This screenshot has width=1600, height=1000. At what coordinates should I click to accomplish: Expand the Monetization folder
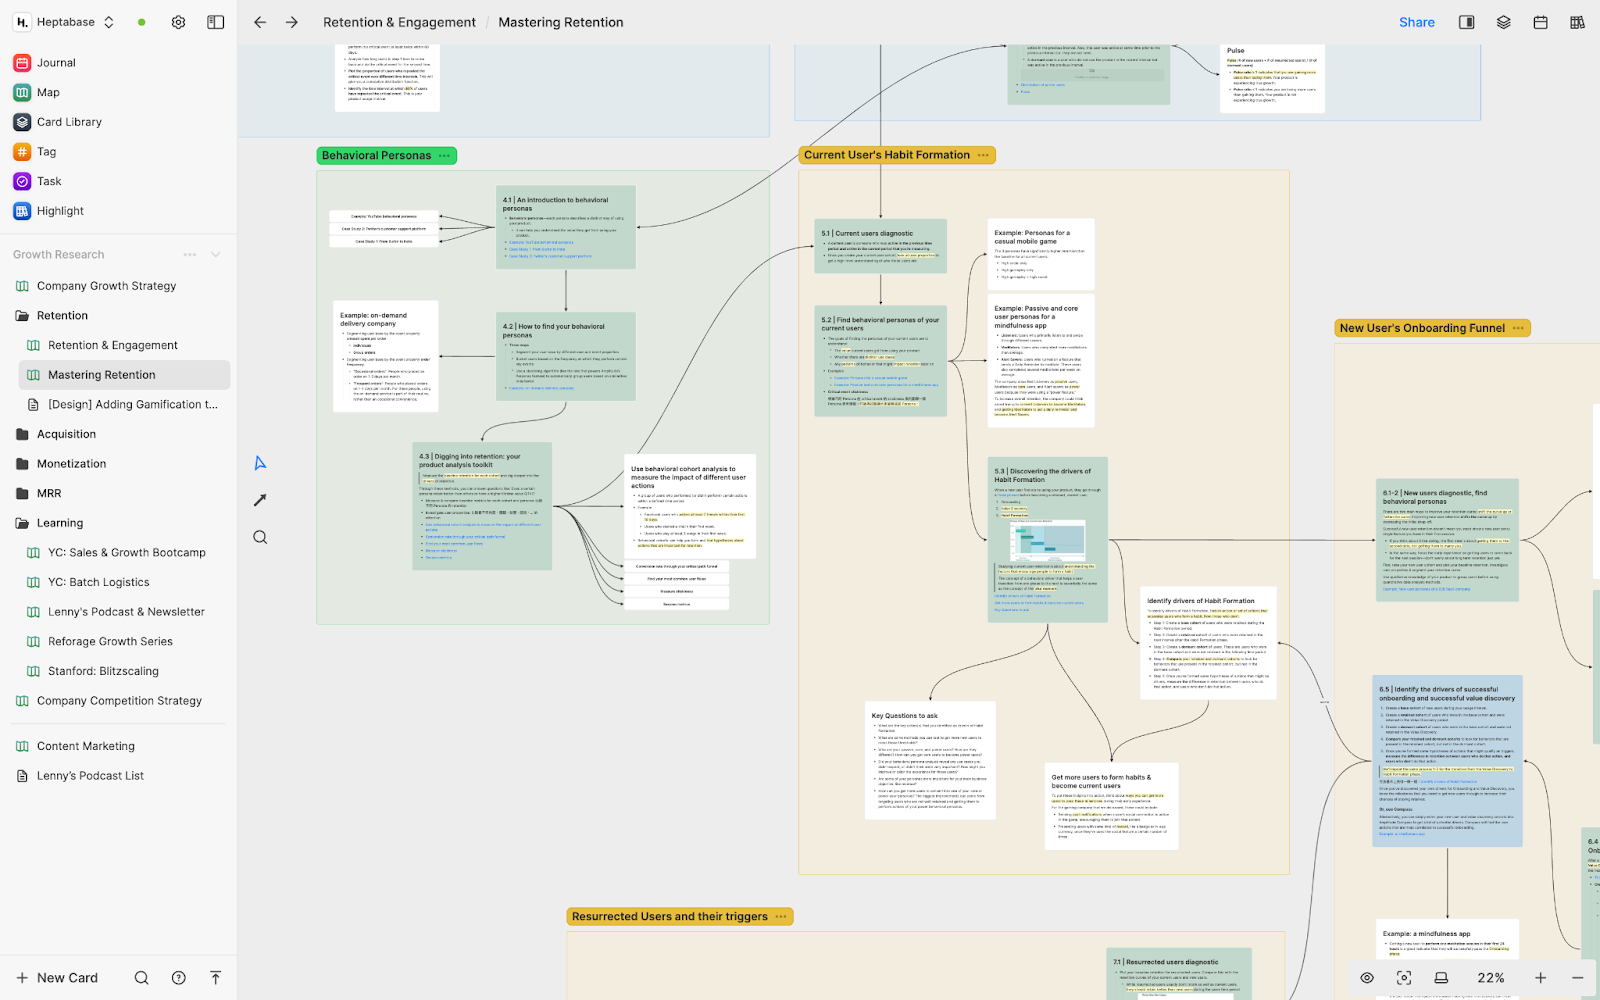pos(71,464)
